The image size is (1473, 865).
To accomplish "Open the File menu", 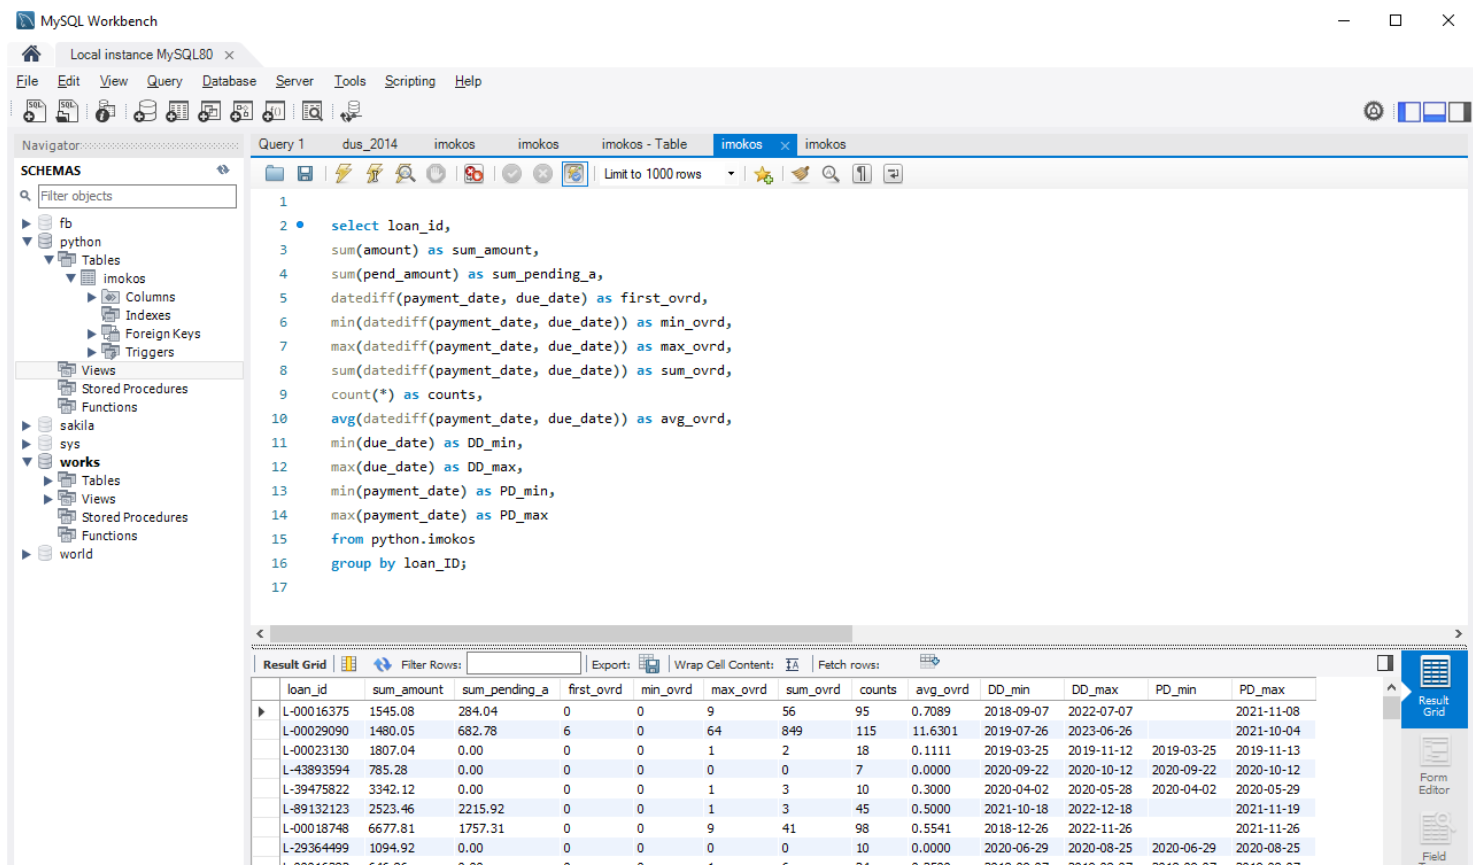I will [27, 81].
